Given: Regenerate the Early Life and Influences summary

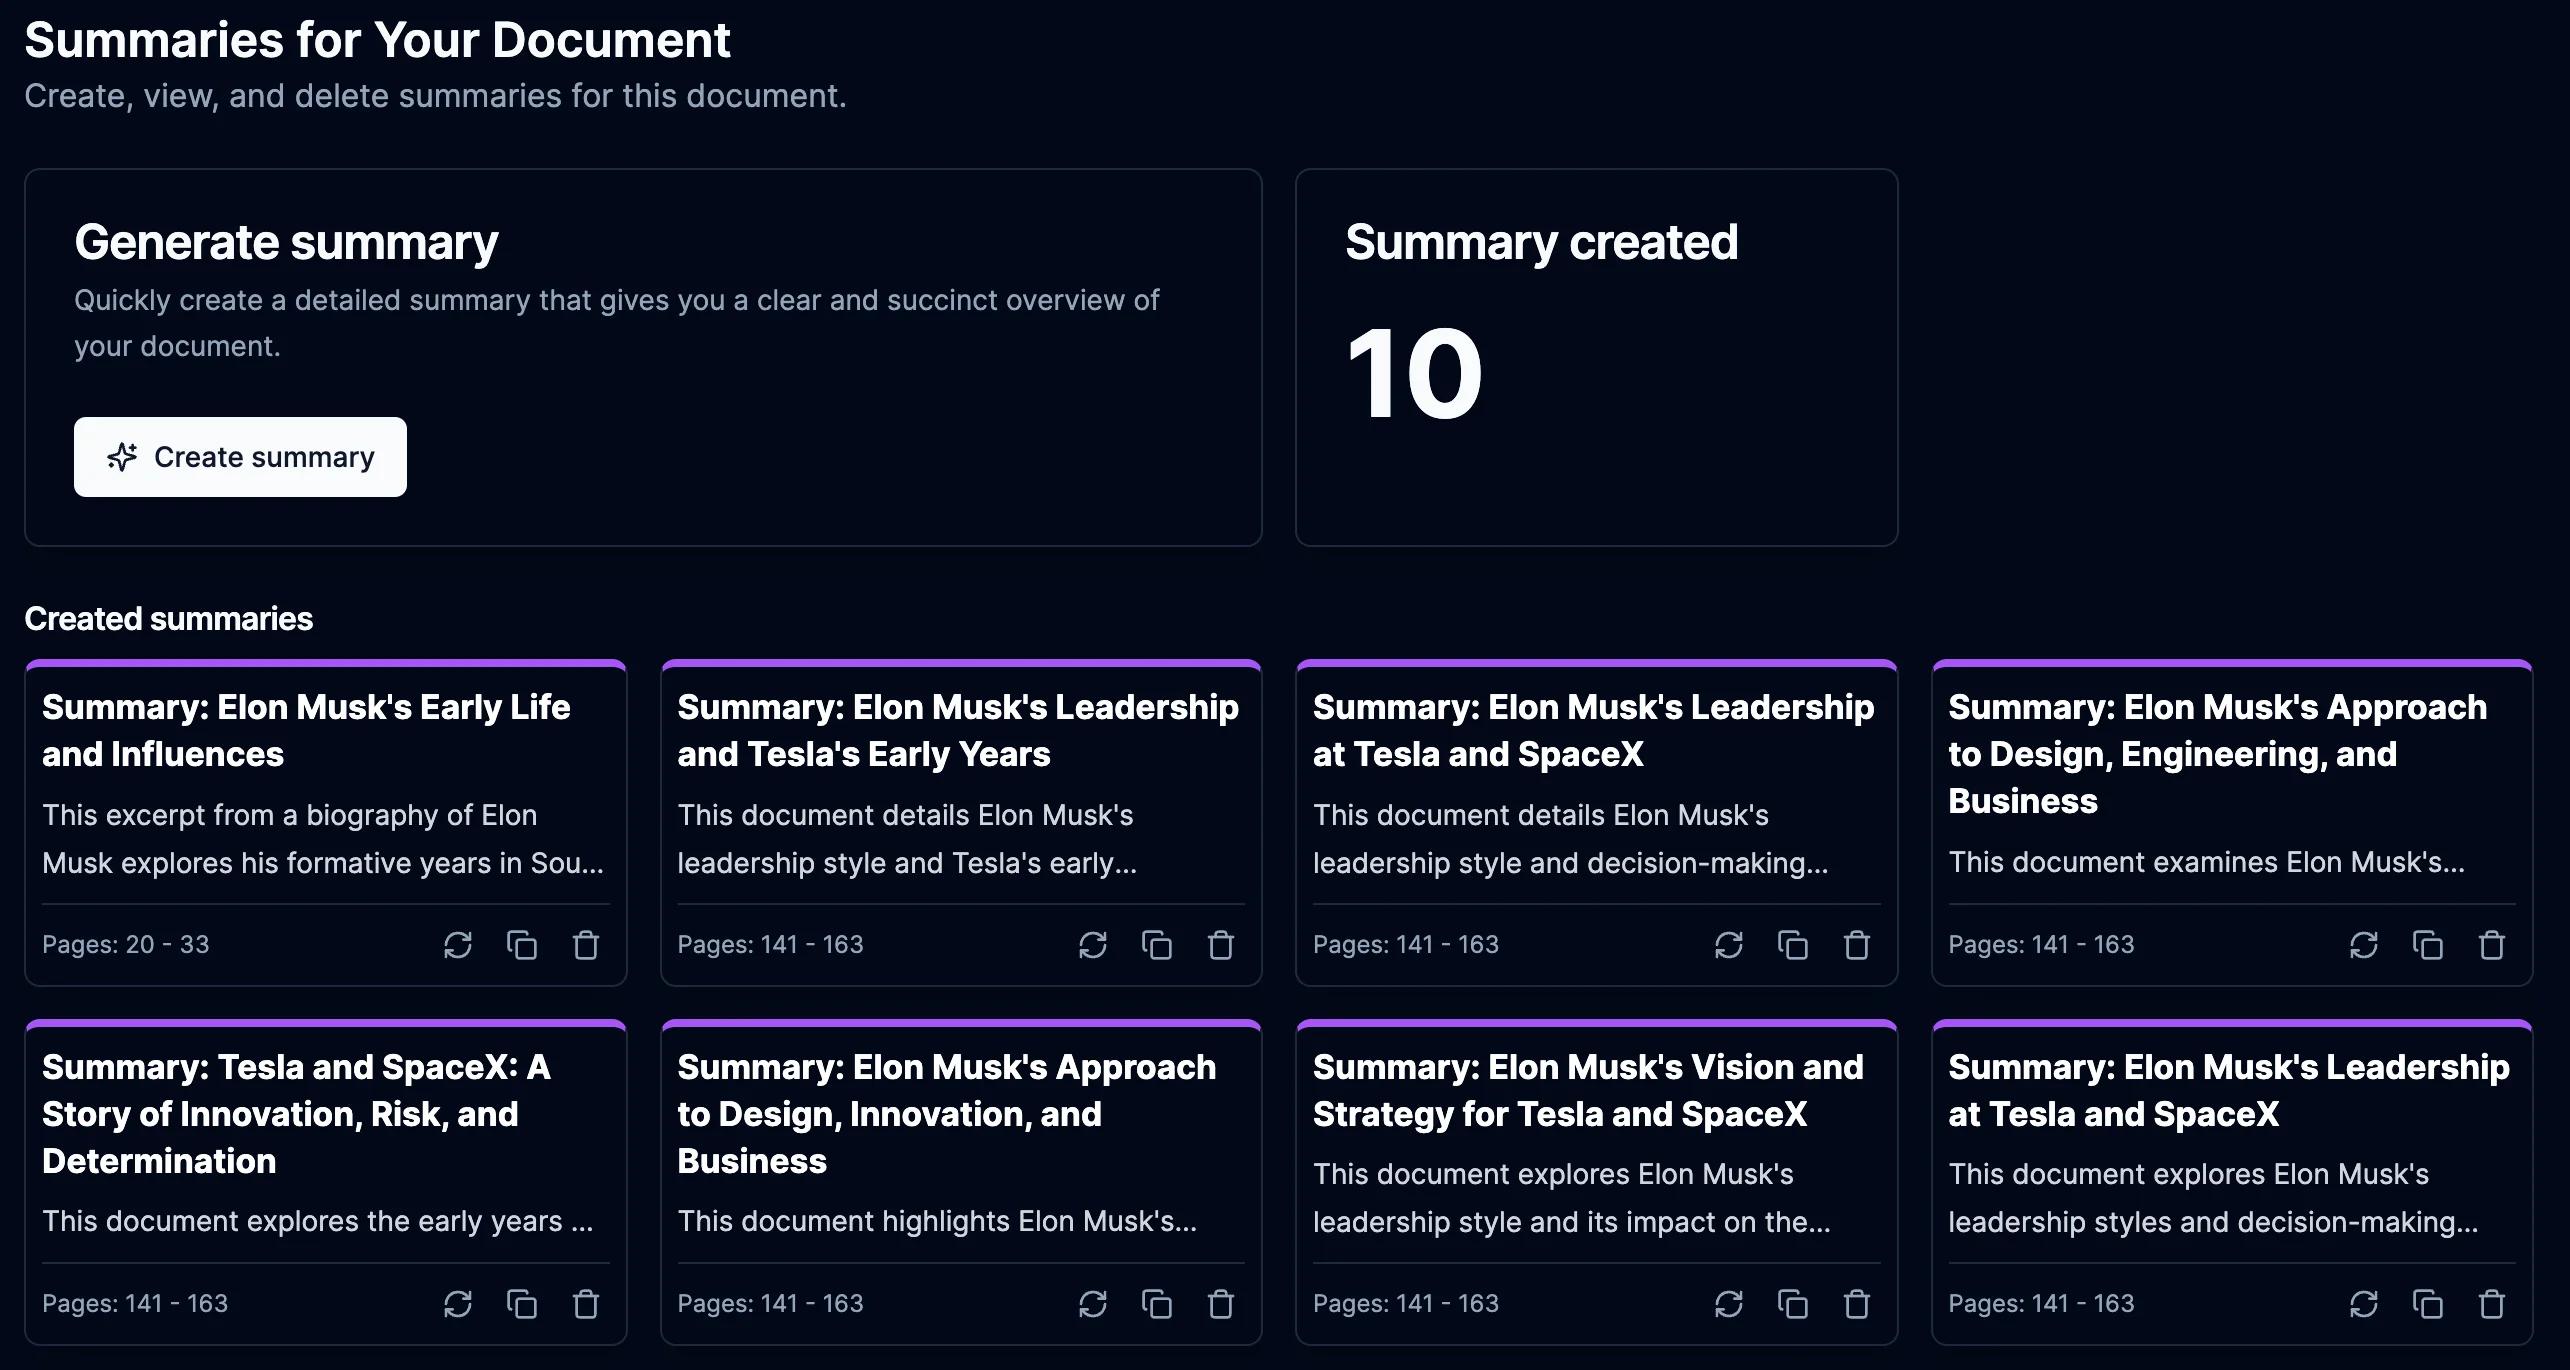Looking at the screenshot, I should [x=458, y=945].
